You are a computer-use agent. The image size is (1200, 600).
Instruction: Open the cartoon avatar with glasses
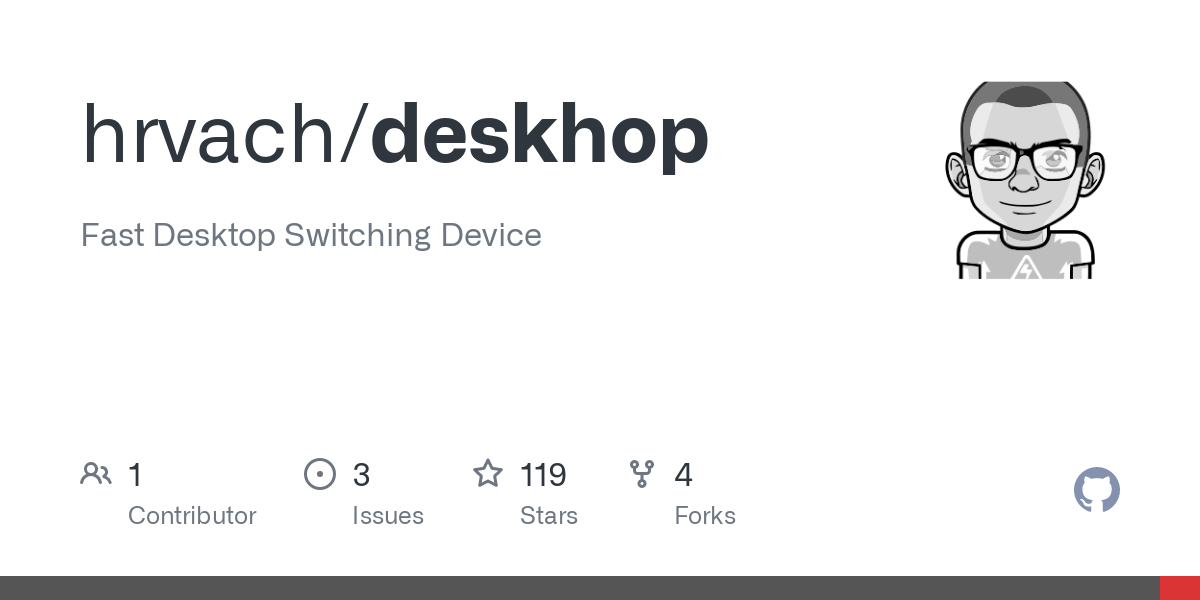click(1024, 180)
